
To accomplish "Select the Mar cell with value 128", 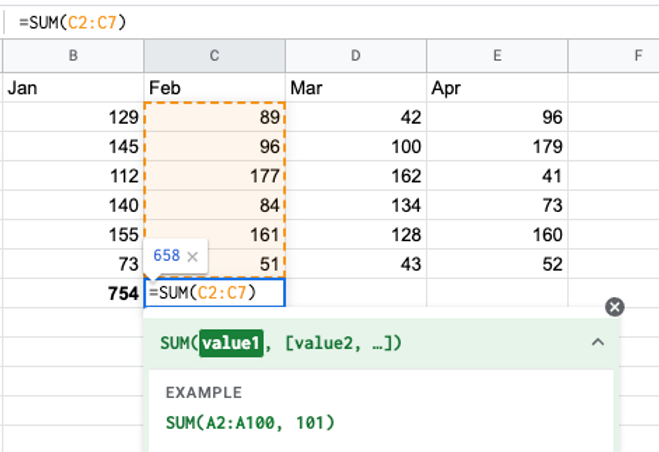I will coord(356,235).
